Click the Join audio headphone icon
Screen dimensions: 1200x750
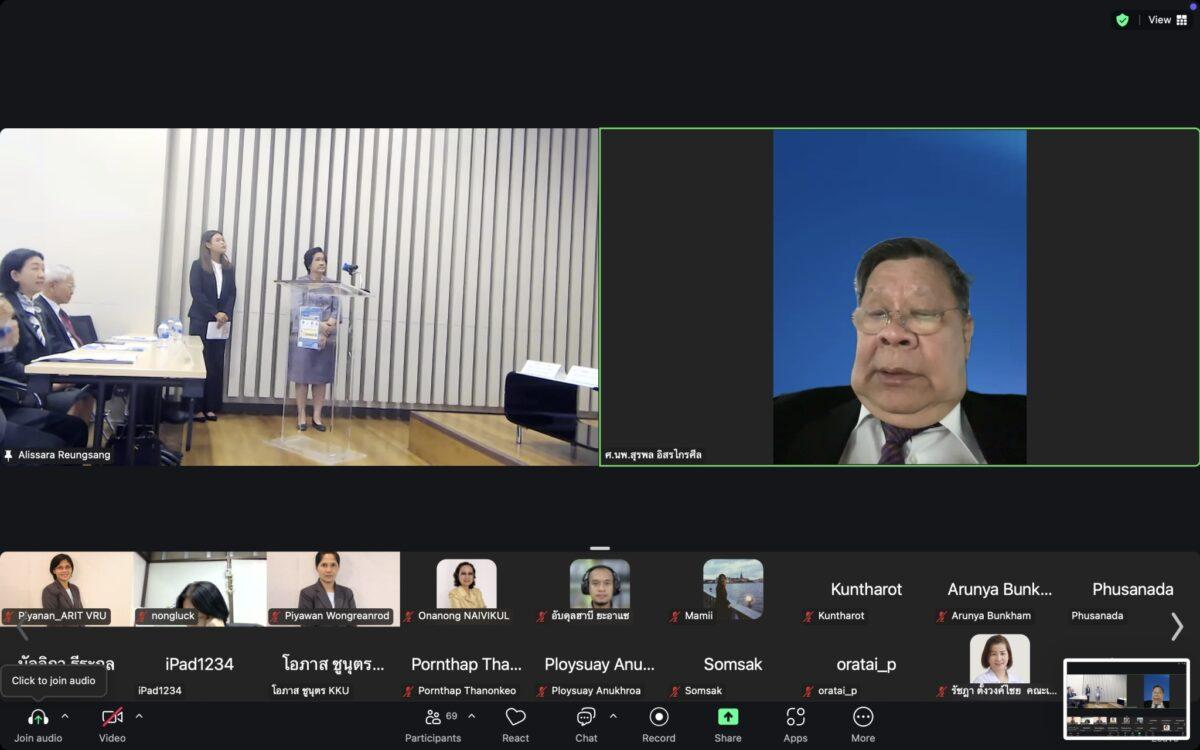click(38, 718)
